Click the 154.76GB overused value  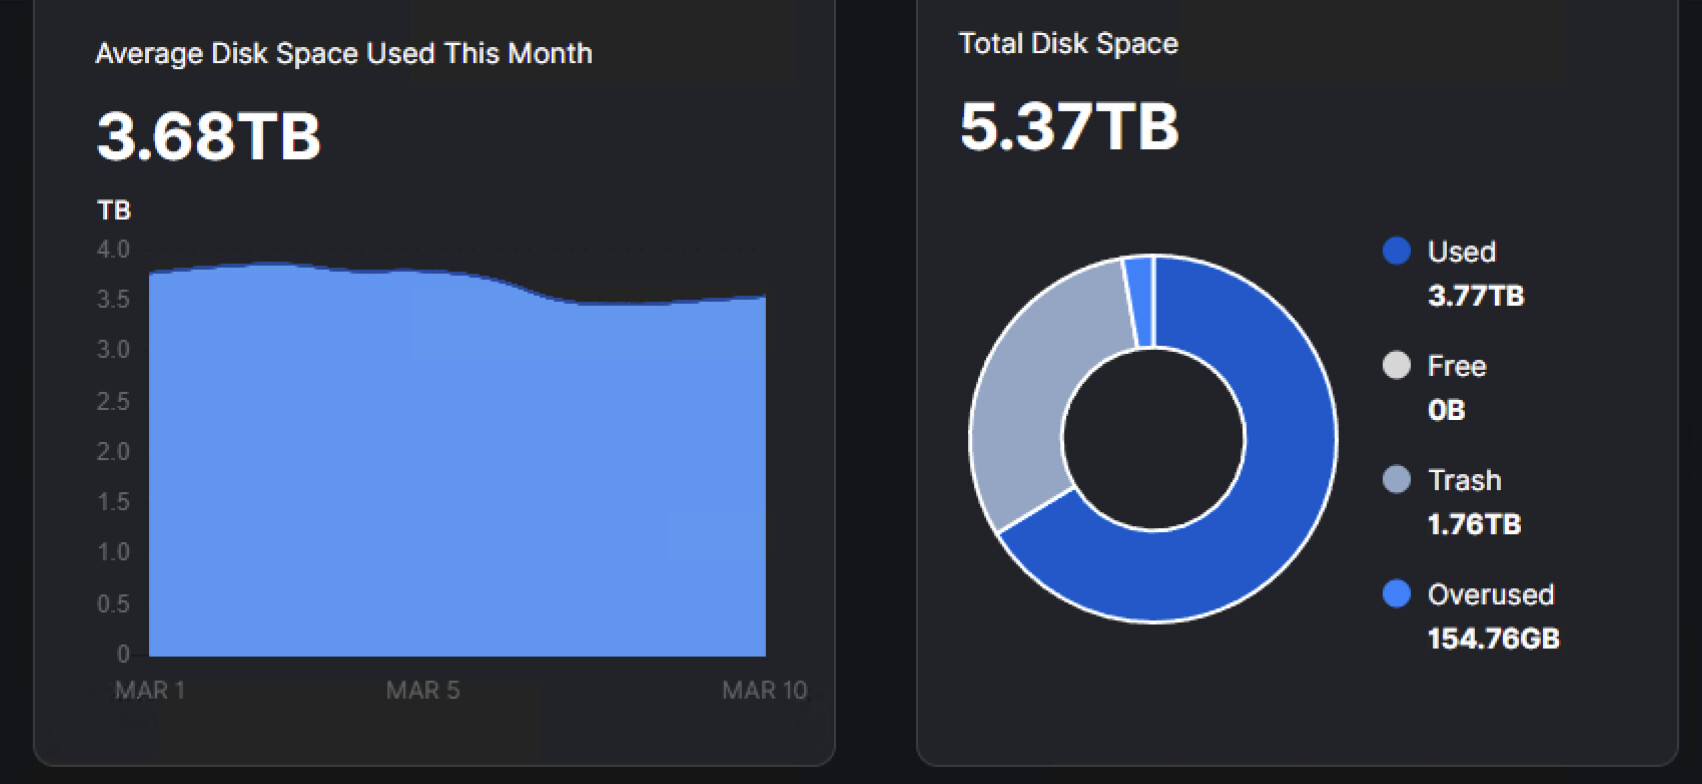[1493, 639]
